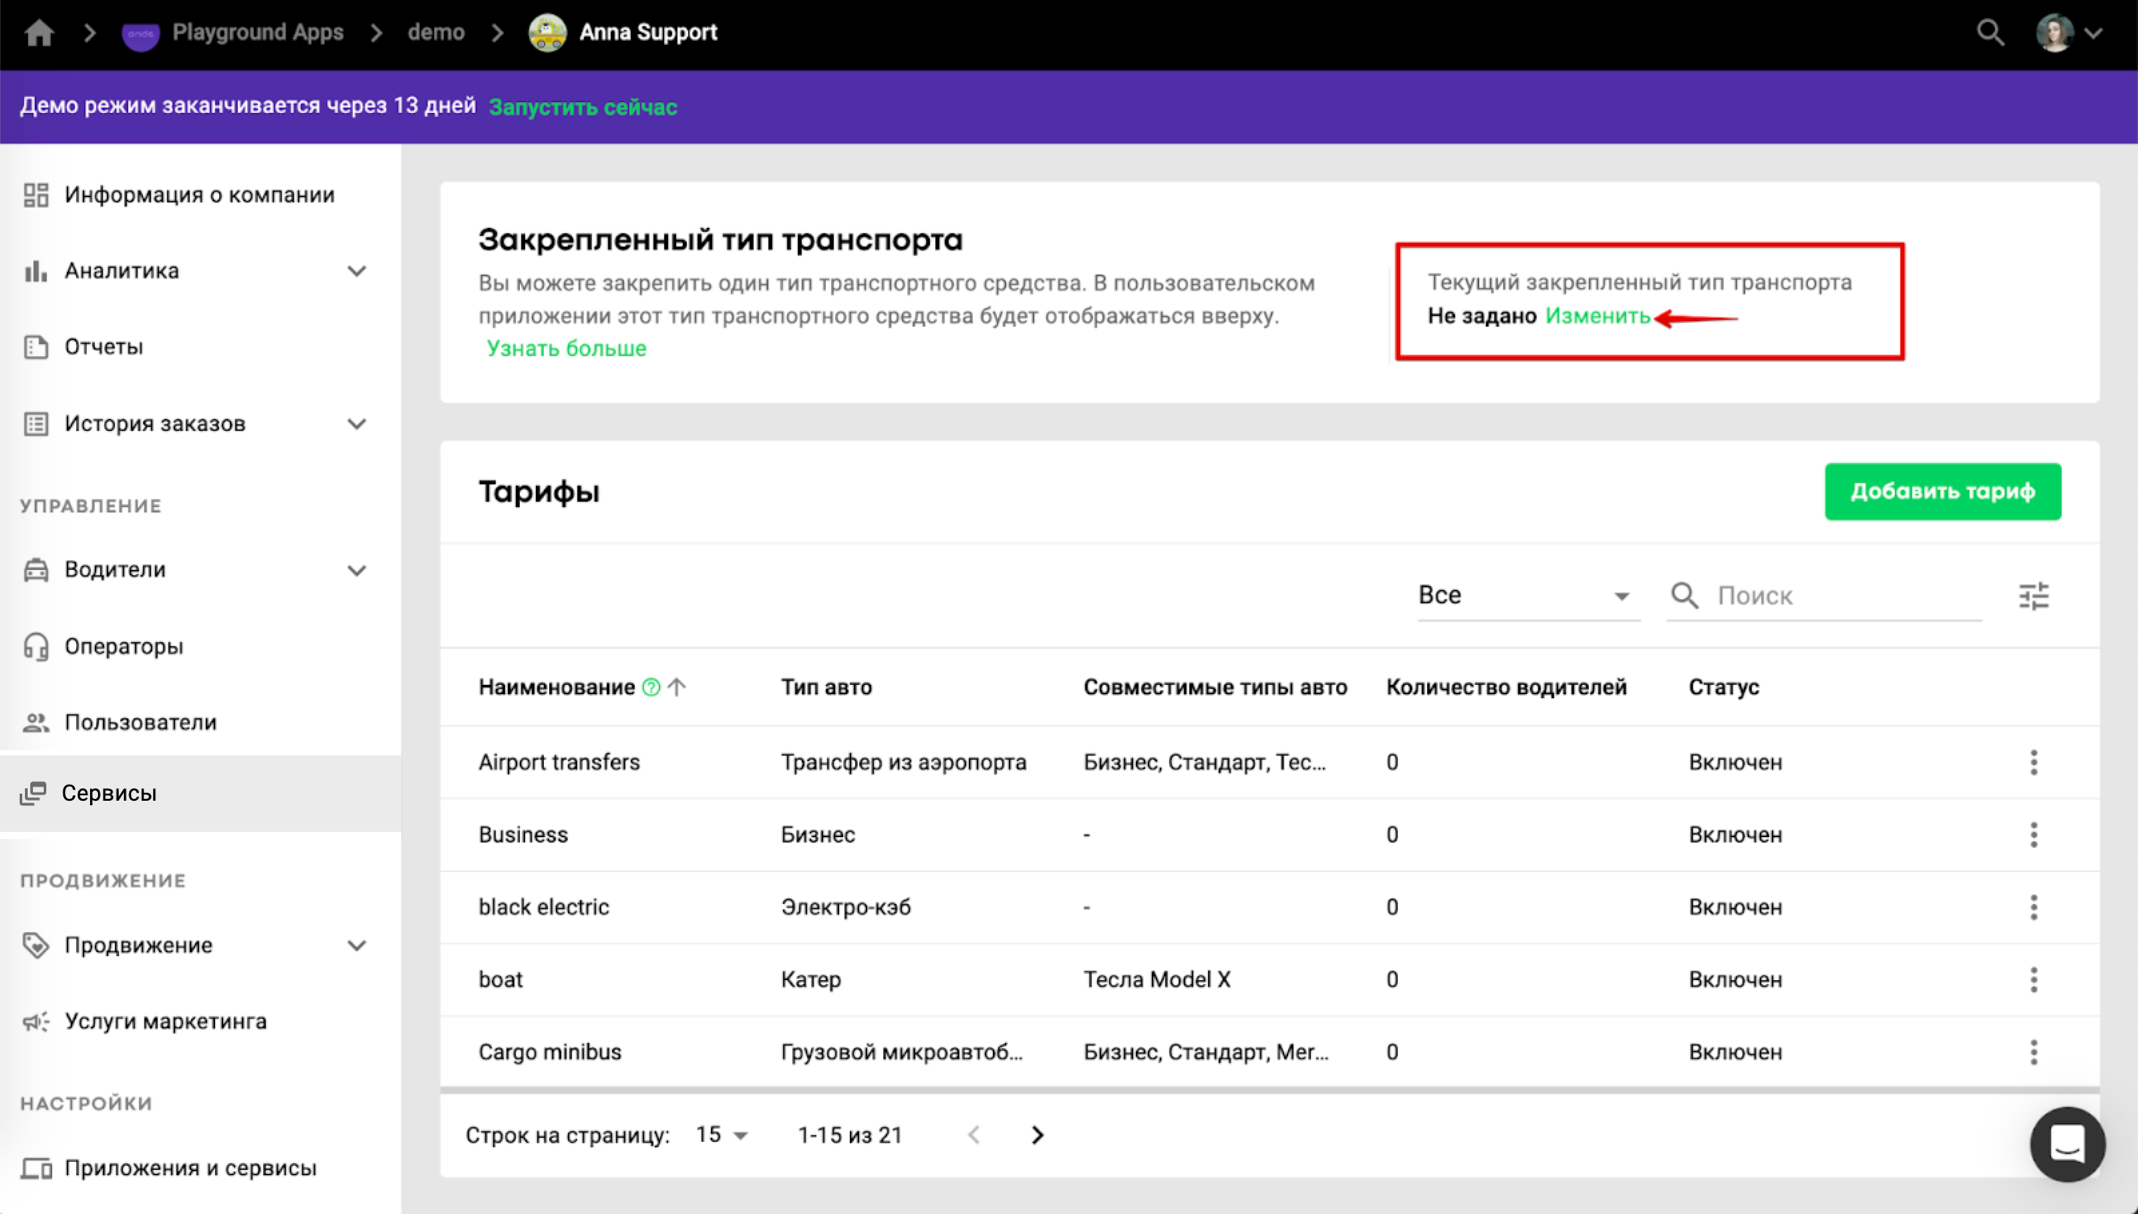Expand the Аналитика sidebar section
2138x1214 pixels.
pos(357,271)
